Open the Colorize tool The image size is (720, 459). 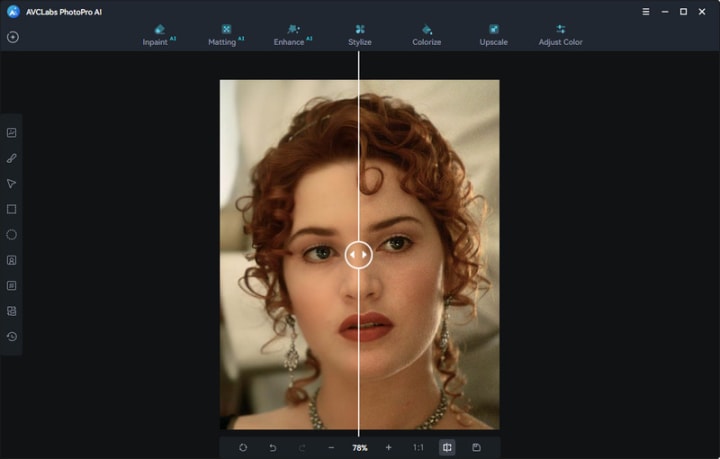(427, 35)
